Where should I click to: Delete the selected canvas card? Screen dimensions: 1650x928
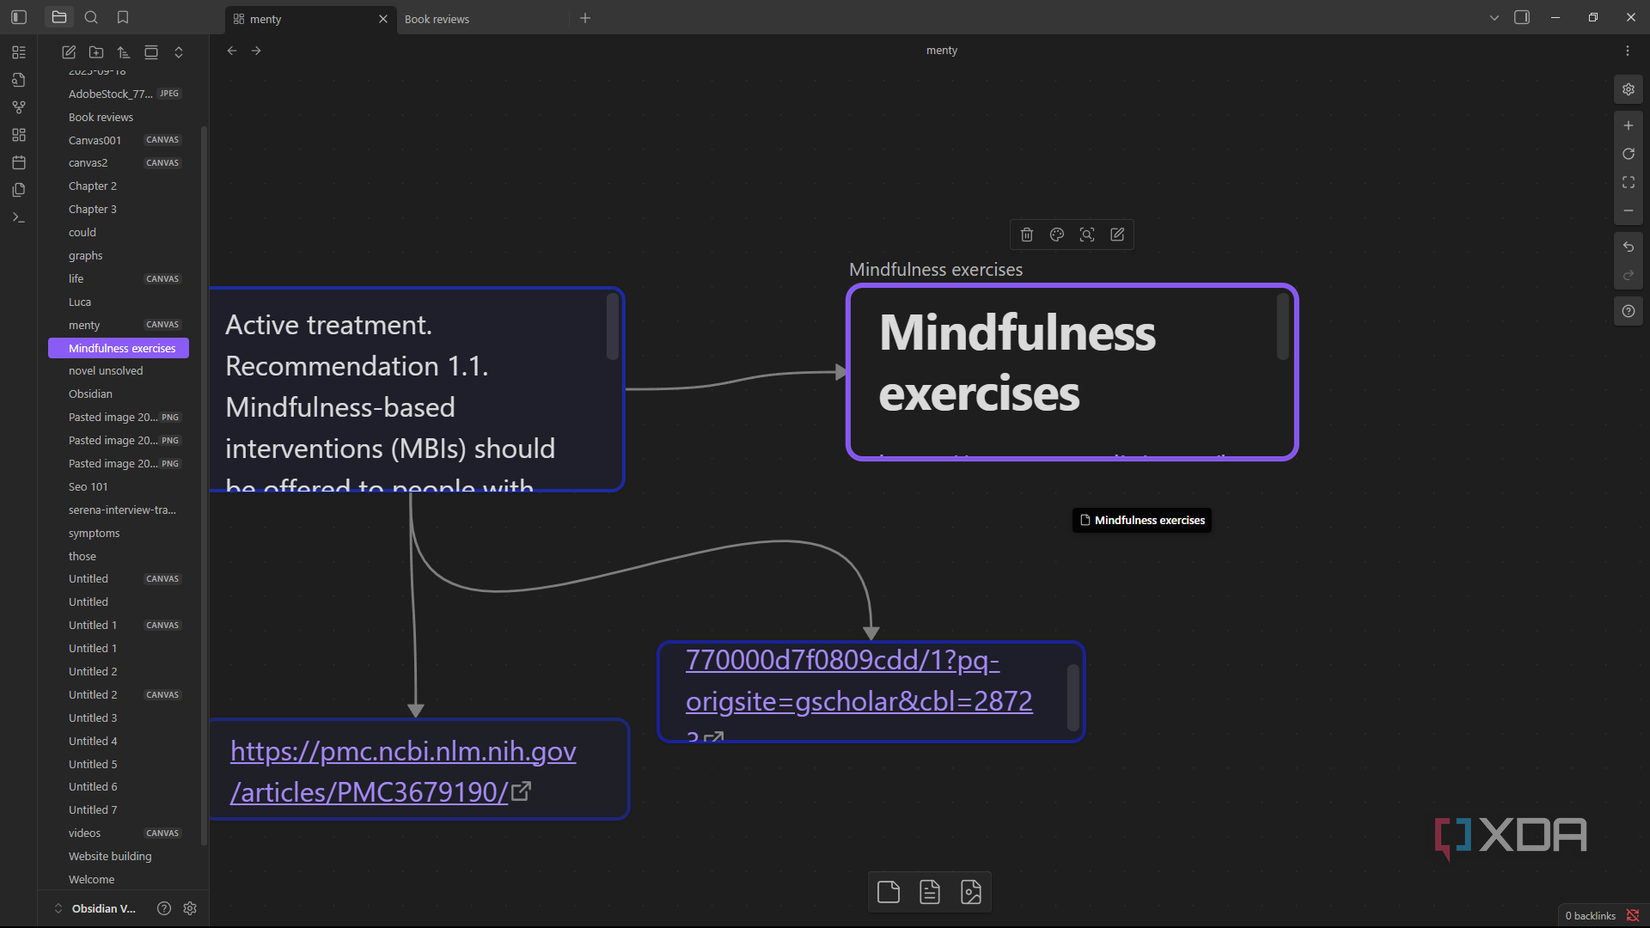[x=1027, y=234]
